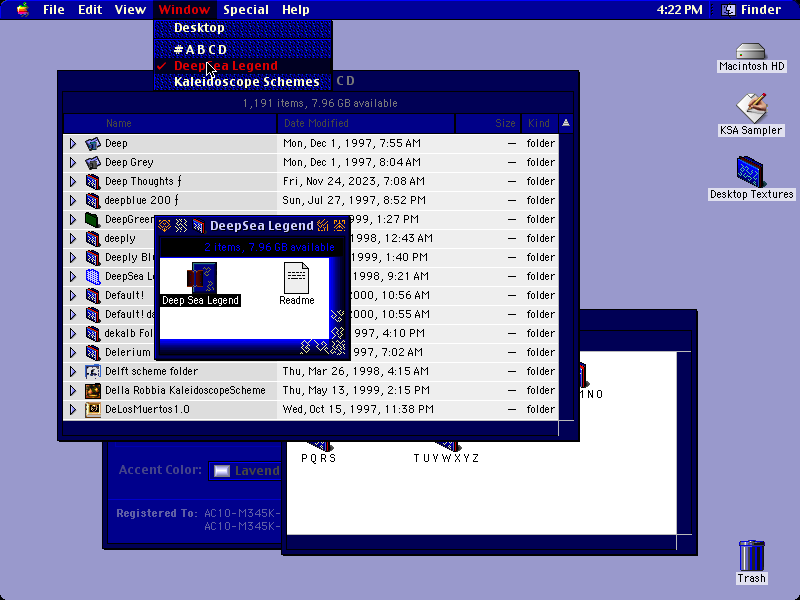Viewport: 800px width, 600px height.
Task: Choose Kaleidoscope Schemes in the Window menu
Action: pyautogui.click(x=243, y=82)
